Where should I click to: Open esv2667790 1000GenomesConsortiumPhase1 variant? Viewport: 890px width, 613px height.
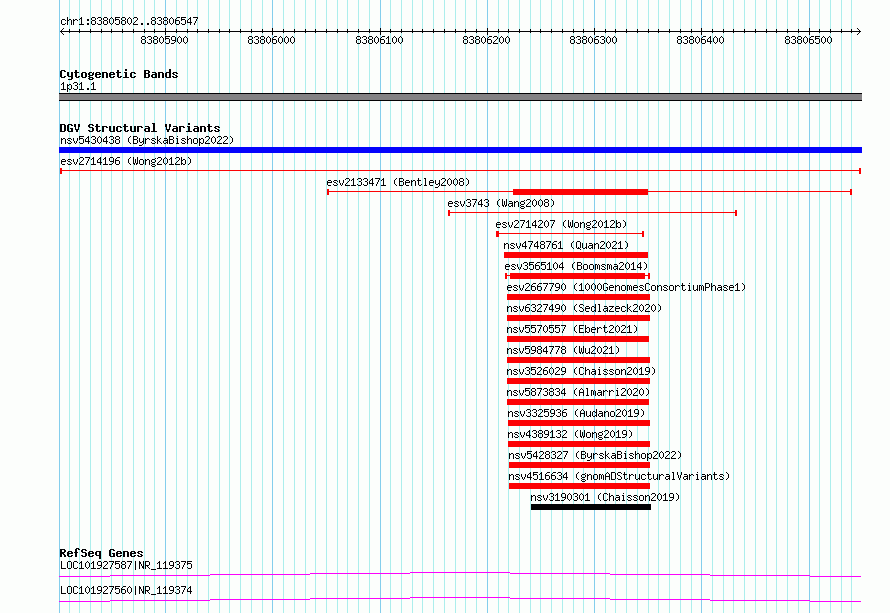626,287
